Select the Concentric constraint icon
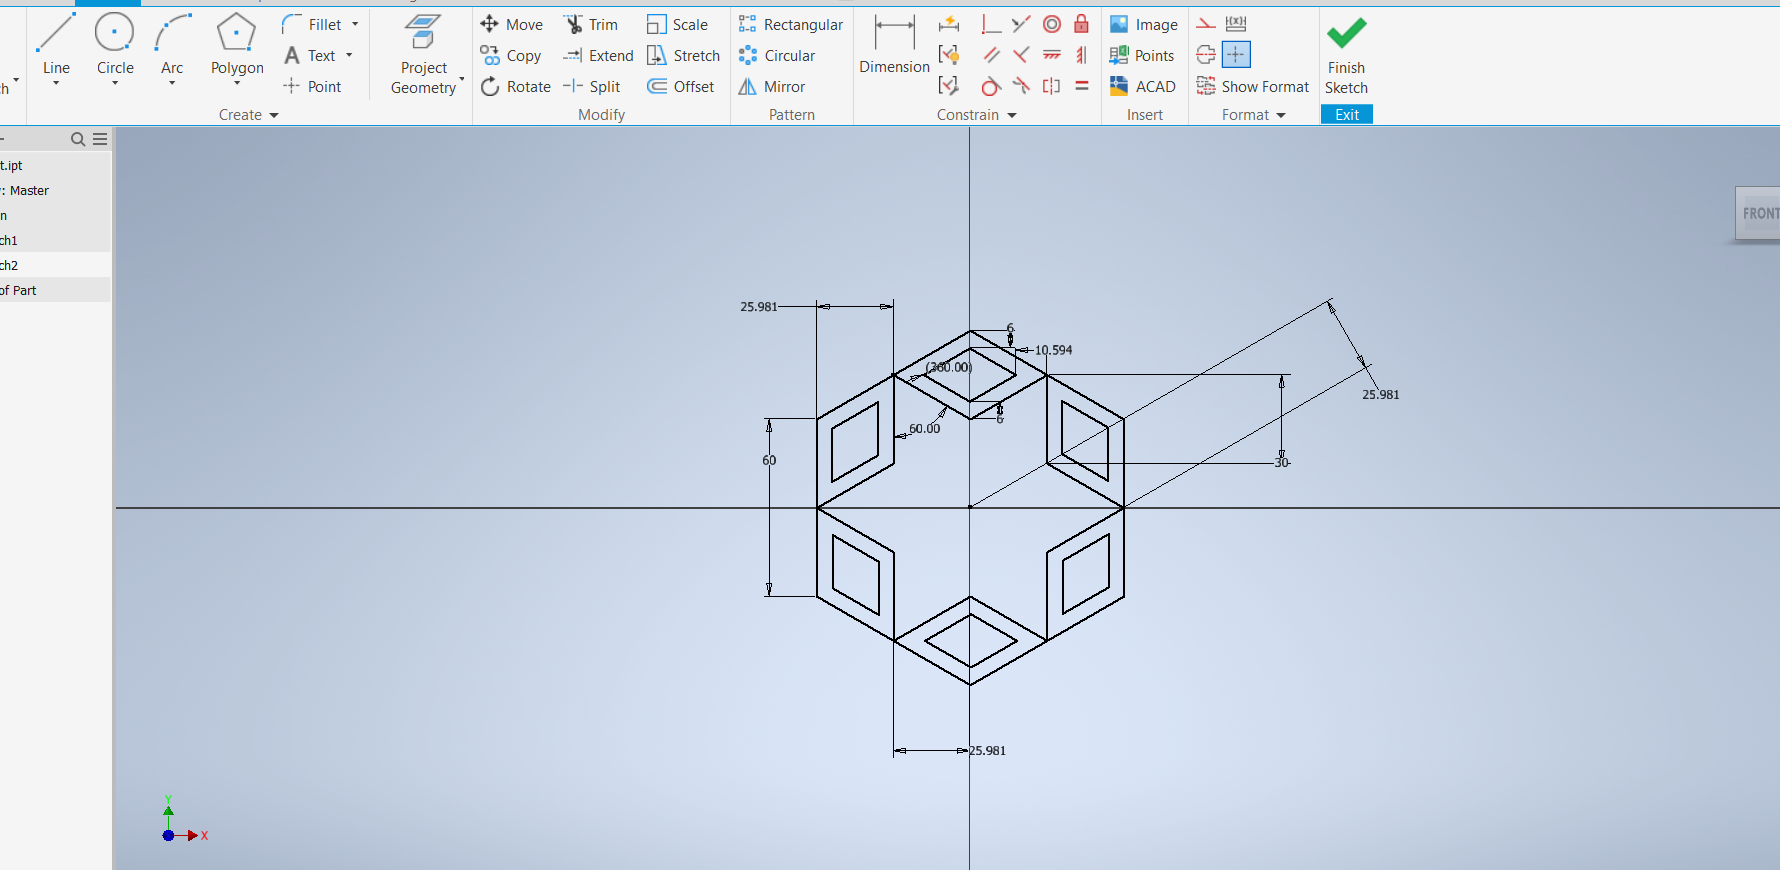The width and height of the screenshot is (1780, 870). pyautogui.click(x=1052, y=24)
